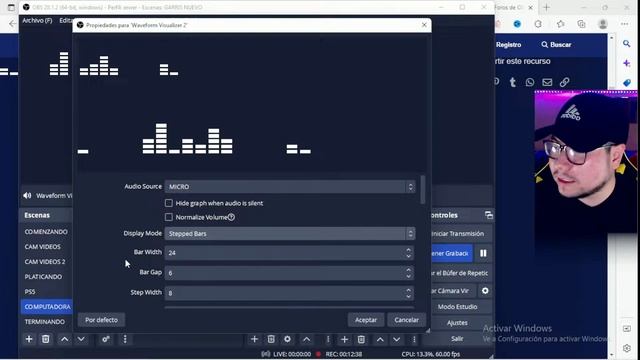Open Edge favorites star icon
Image resolution: width=640 pixels, height=360 pixels.
click(x=560, y=24)
